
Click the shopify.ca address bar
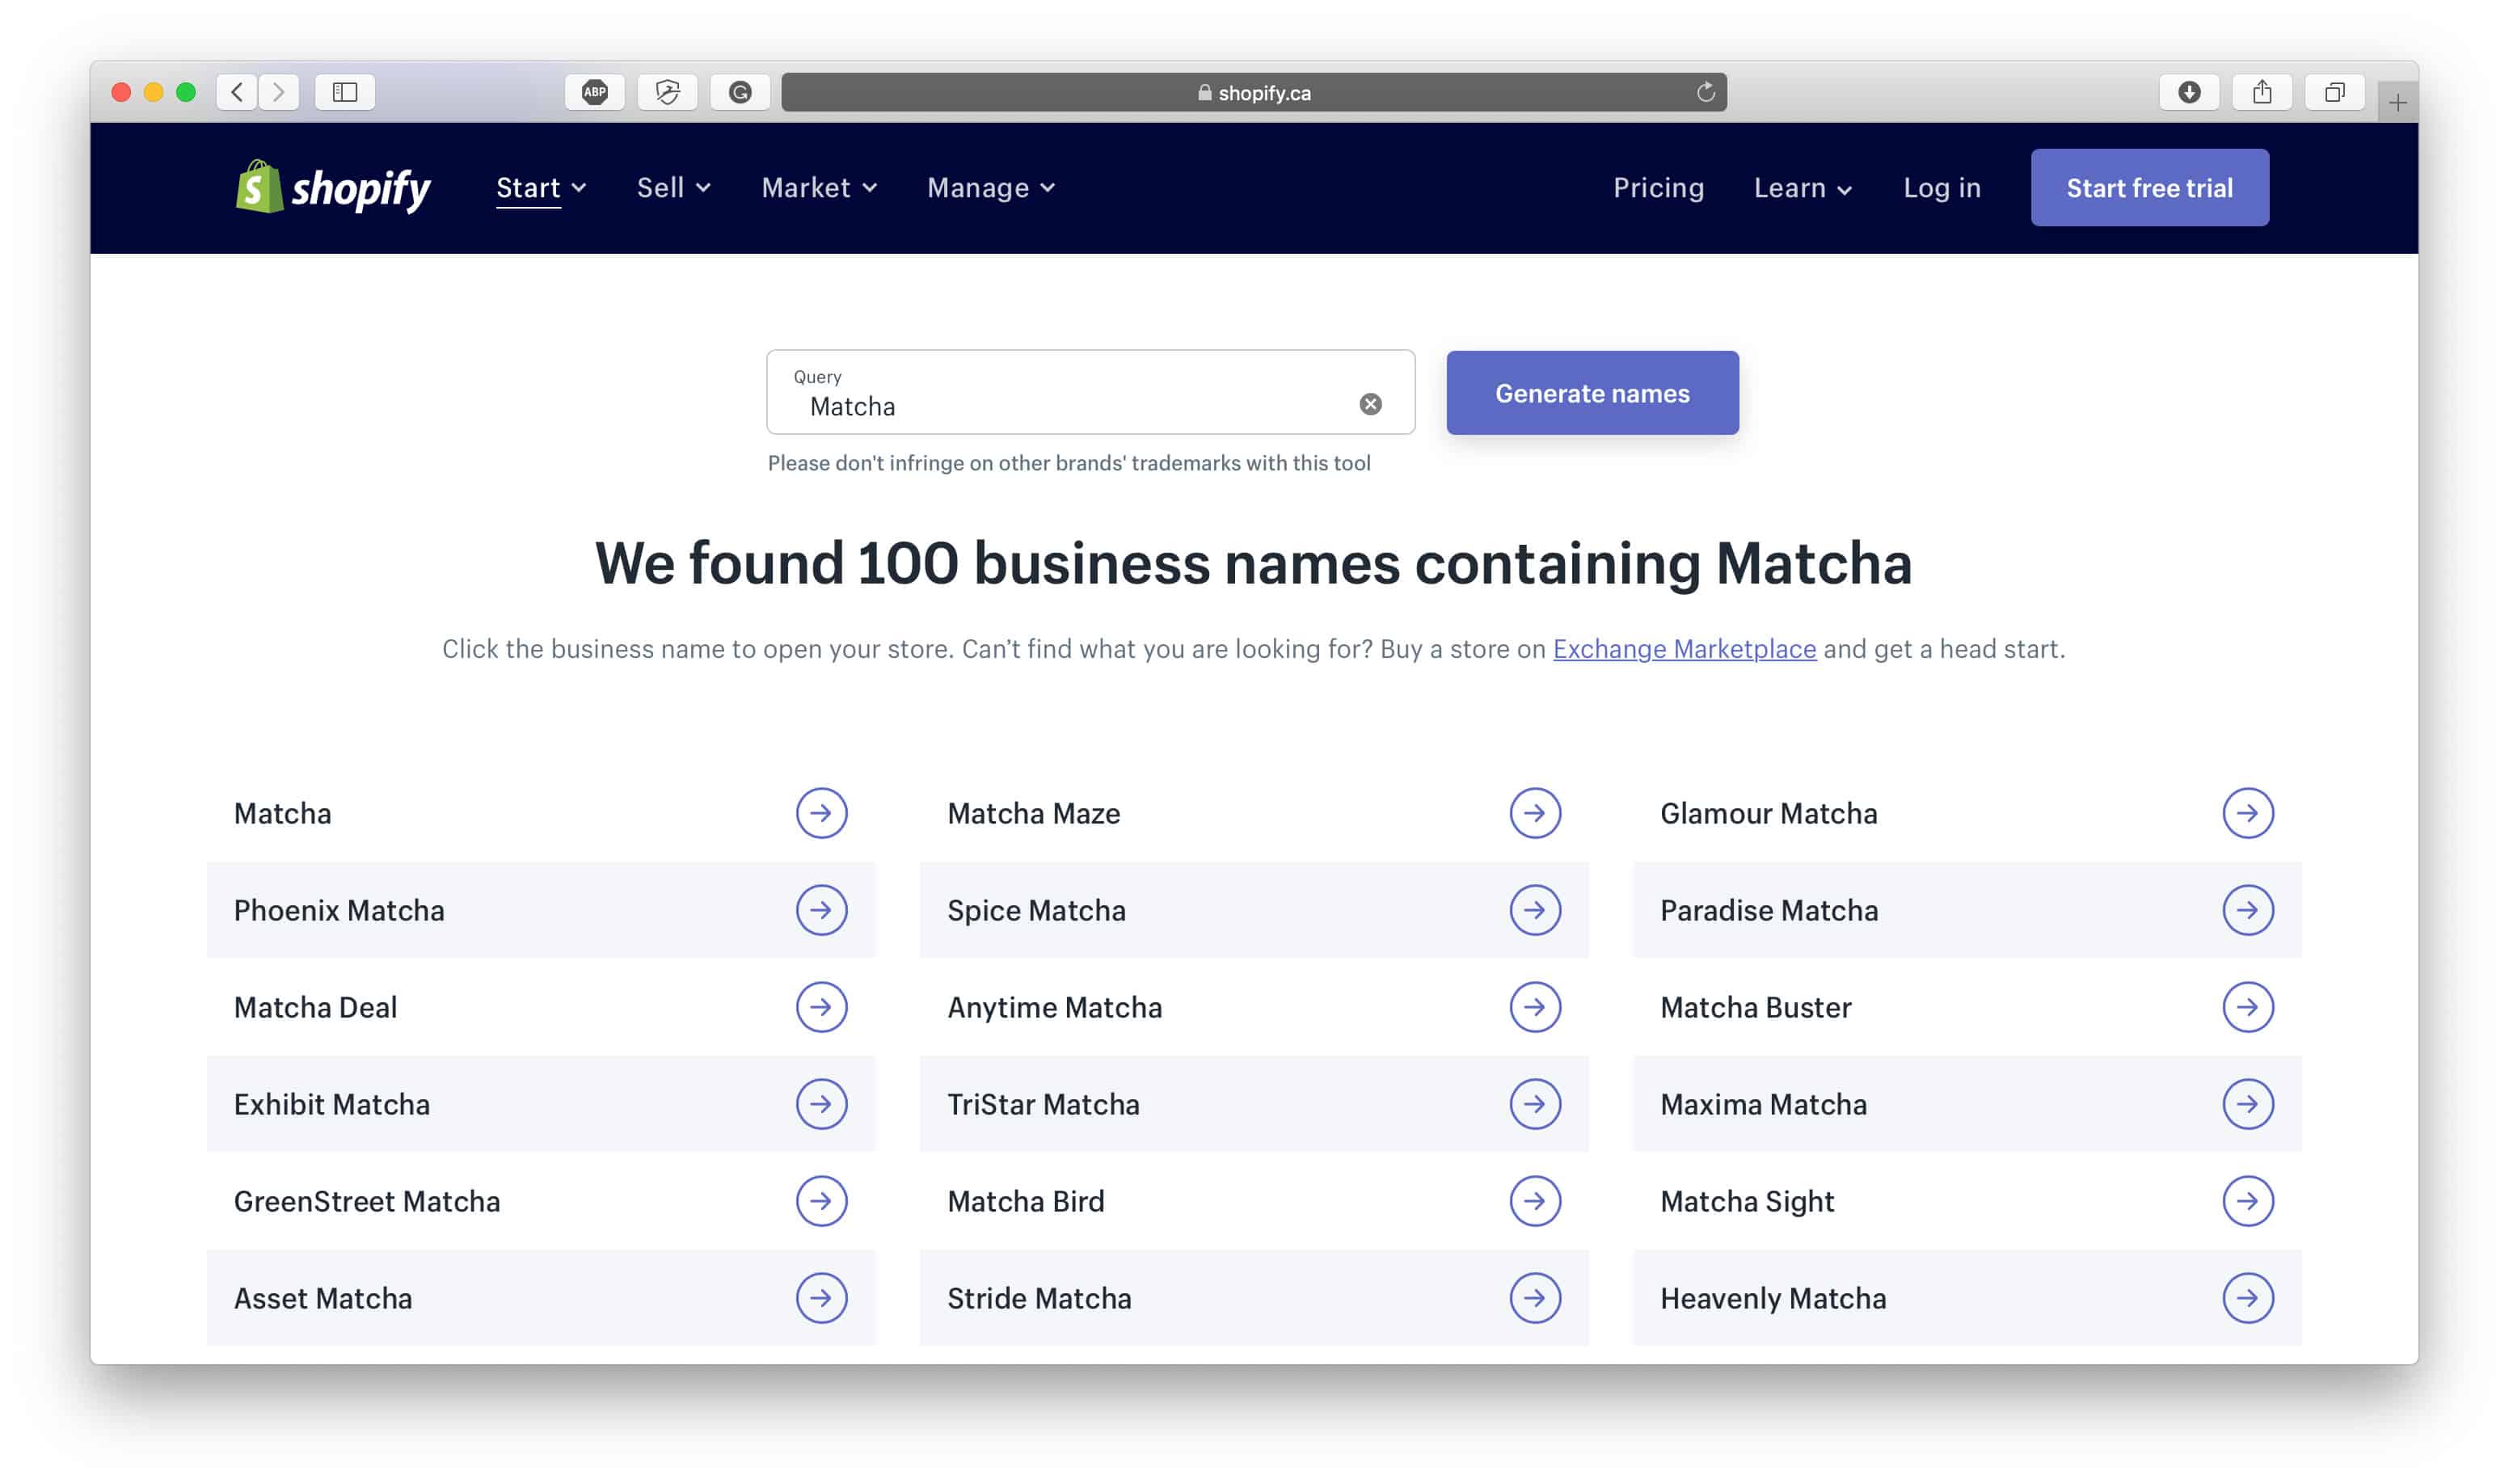(1253, 92)
